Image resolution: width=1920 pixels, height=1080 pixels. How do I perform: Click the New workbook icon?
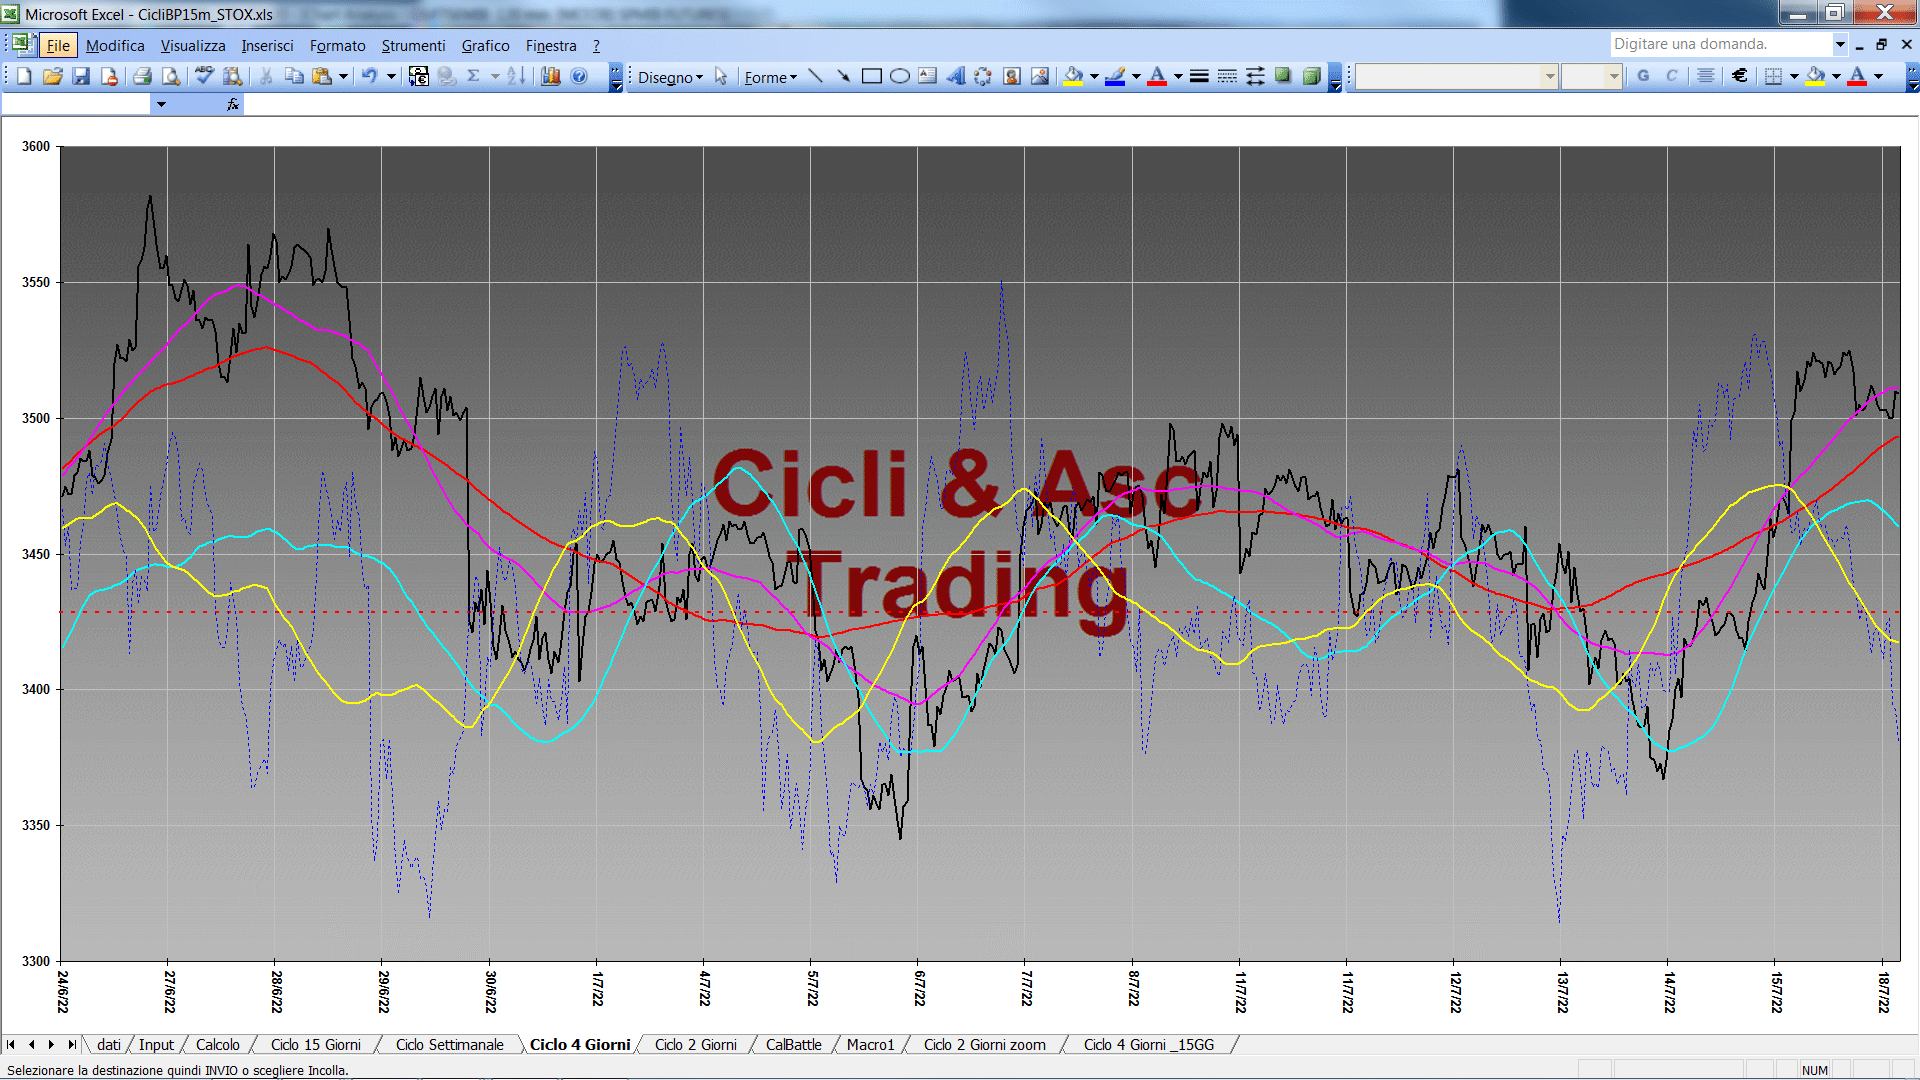24,76
